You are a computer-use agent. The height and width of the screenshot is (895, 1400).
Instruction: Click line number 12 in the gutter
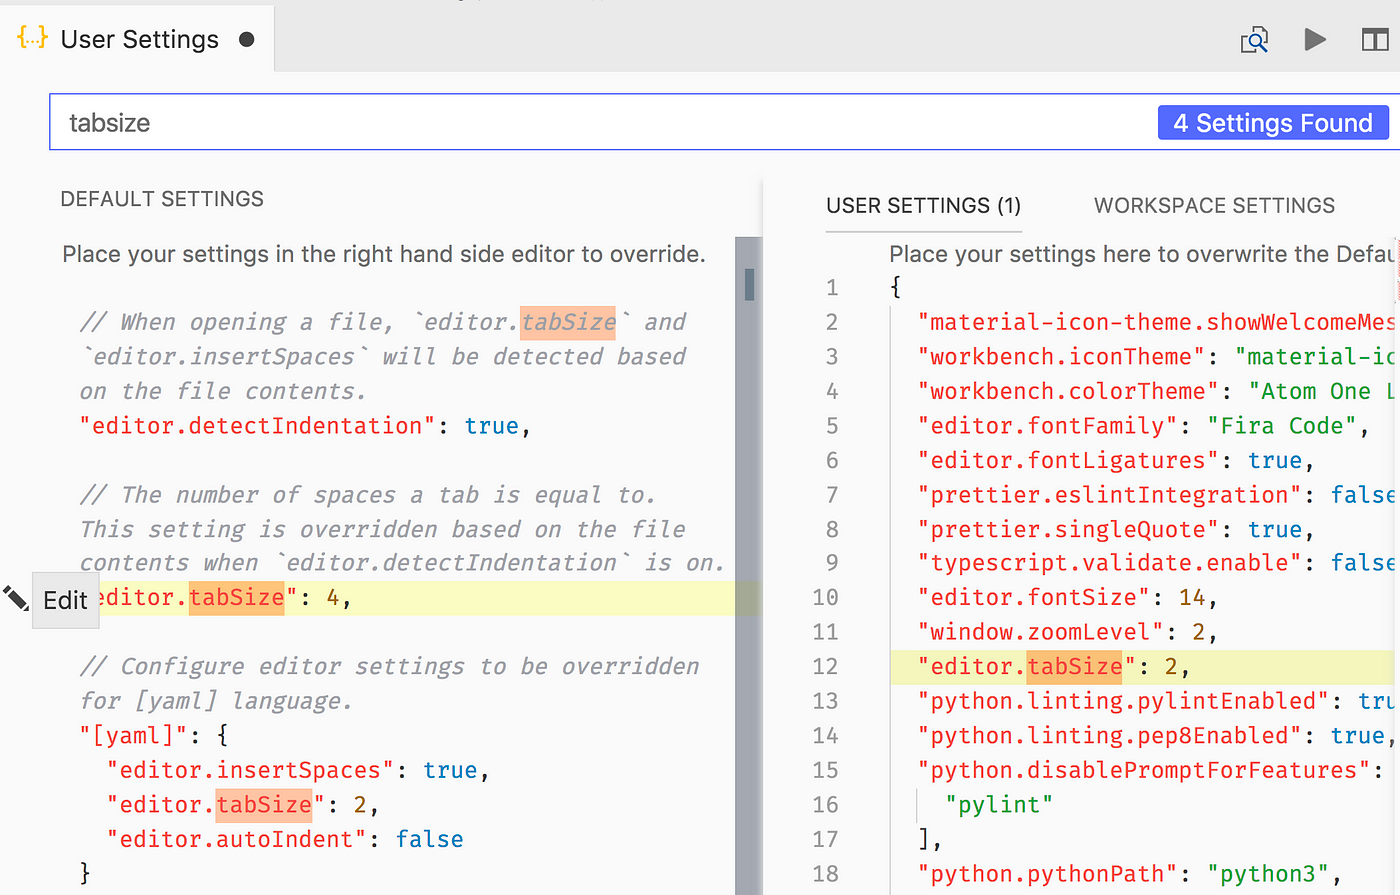point(825,667)
